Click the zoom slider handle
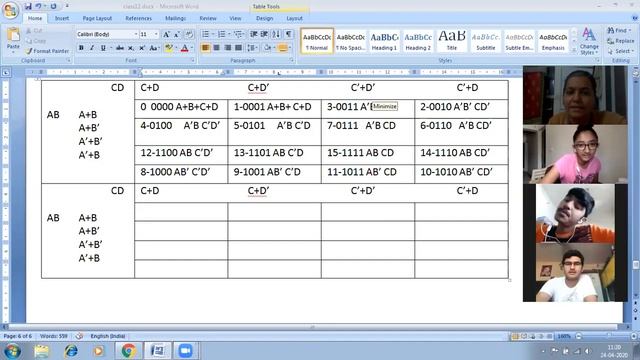Screen dimensions: 640x360 click(609, 336)
